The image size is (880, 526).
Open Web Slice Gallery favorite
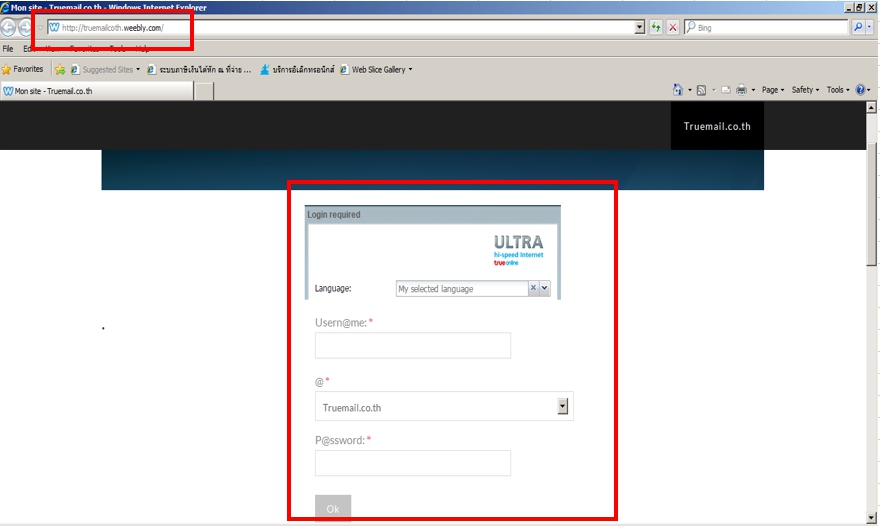(x=376, y=70)
